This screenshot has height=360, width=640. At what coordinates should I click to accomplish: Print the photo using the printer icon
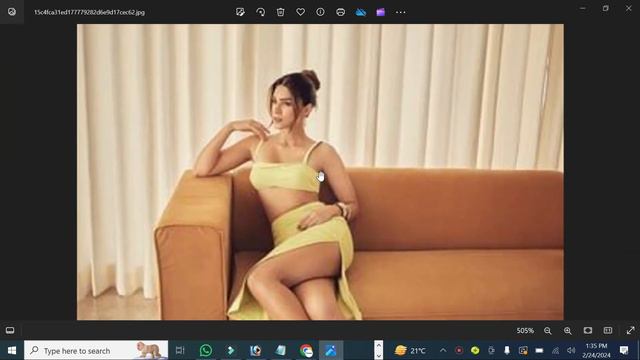[340, 12]
